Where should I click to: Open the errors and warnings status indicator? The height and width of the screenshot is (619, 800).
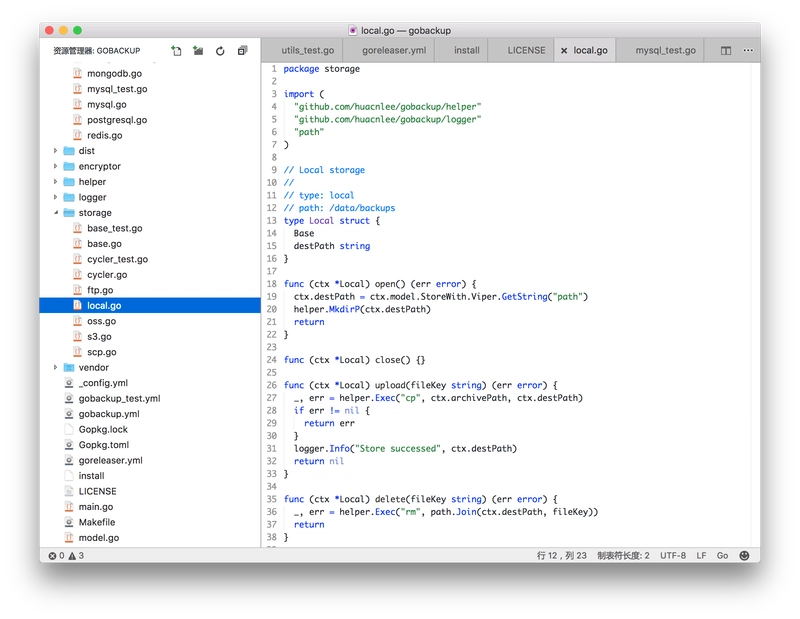pyautogui.click(x=66, y=555)
